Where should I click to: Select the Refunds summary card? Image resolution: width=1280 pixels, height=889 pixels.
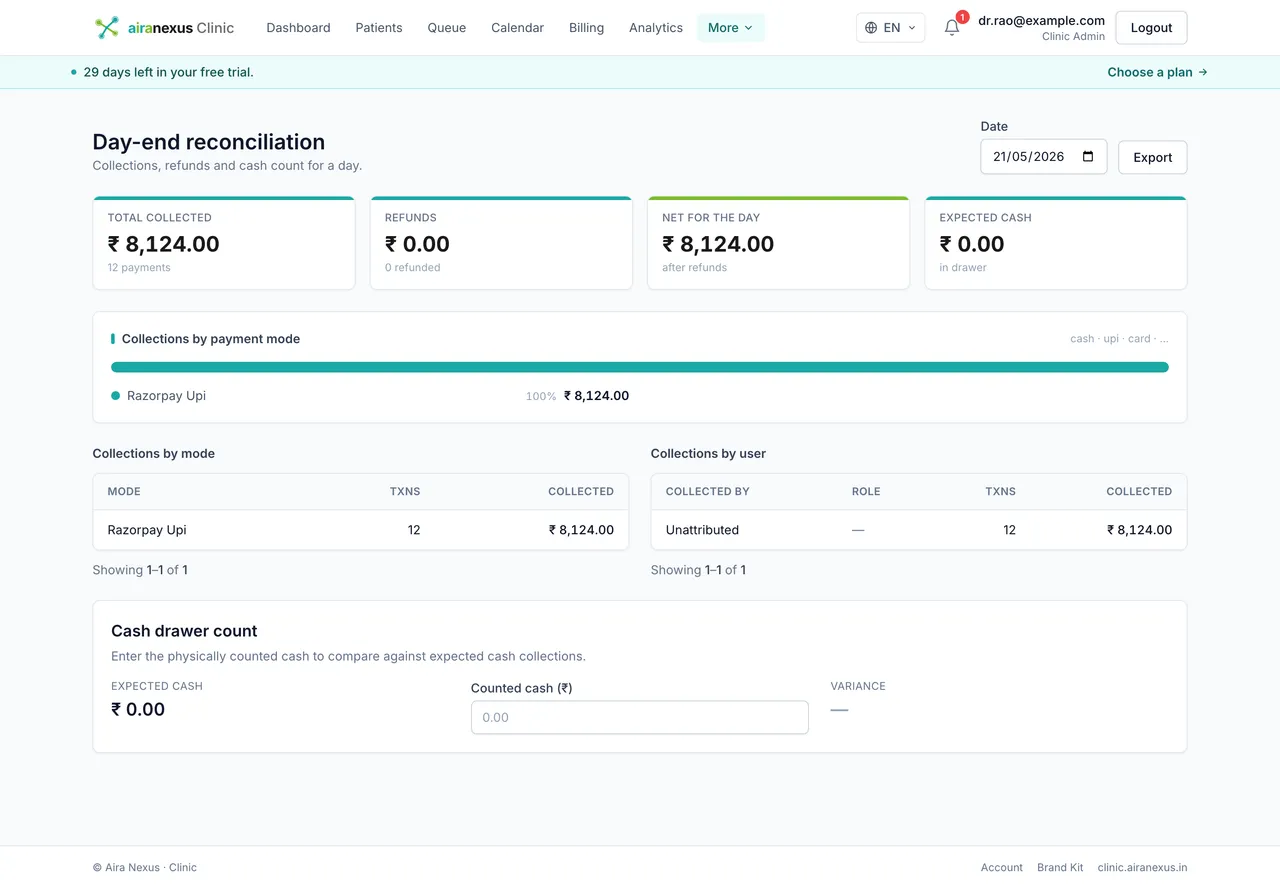coord(501,243)
